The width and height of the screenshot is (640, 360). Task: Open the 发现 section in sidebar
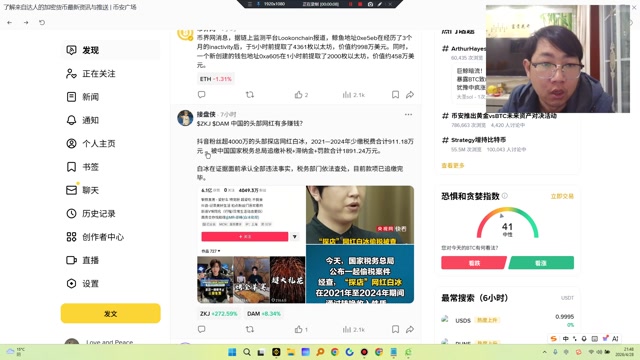(110, 50)
